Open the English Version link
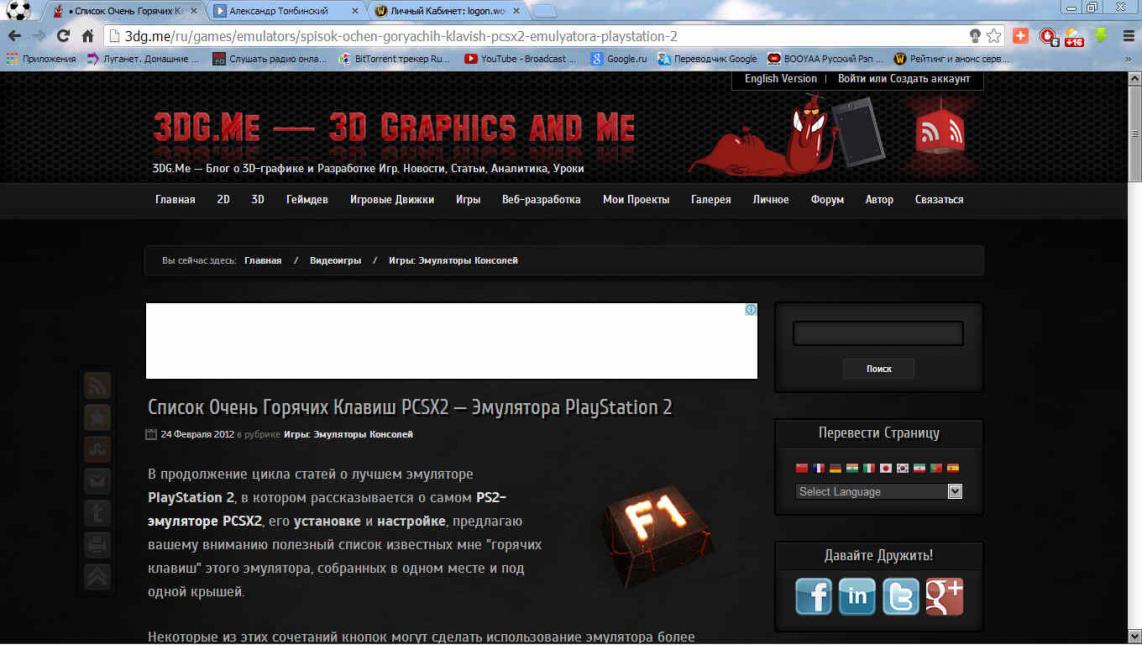The width and height of the screenshot is (1142, 645). point(780,79)
